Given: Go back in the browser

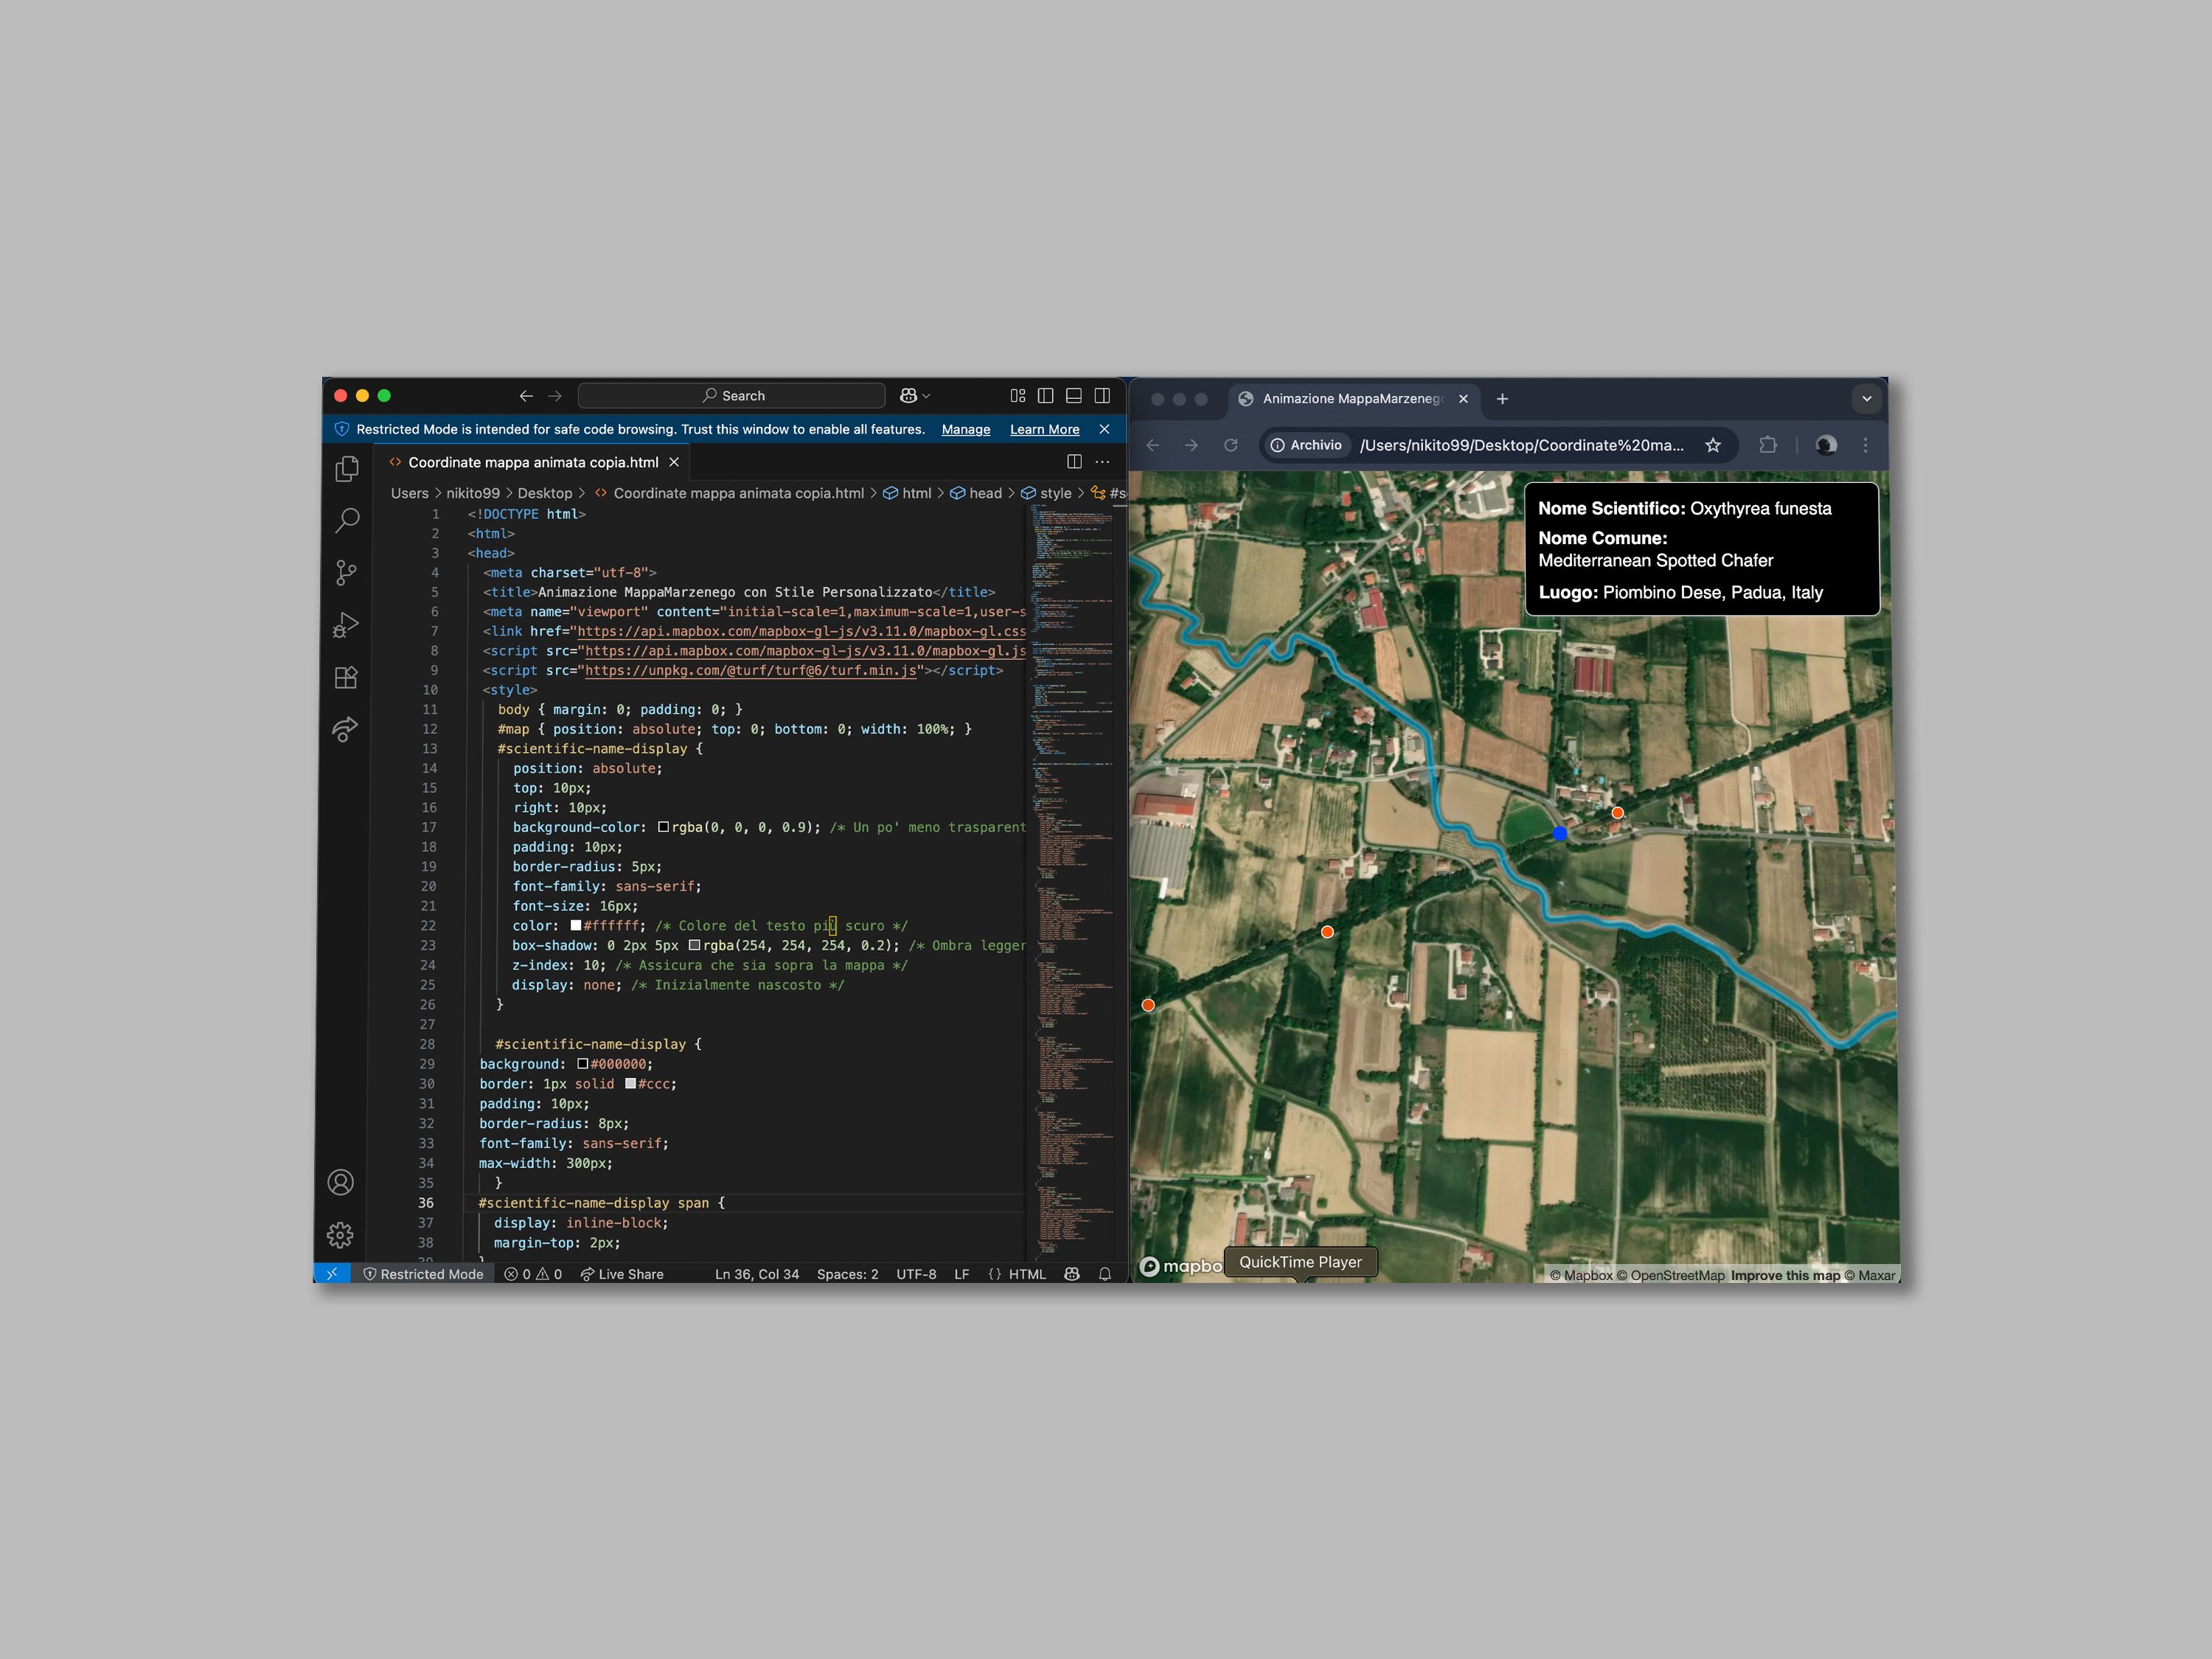Looking at the screenshot, I should point(1153,445).
